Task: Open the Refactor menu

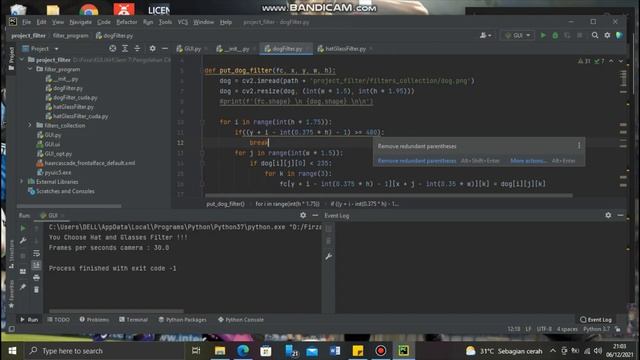Action: tap(127, 22)
